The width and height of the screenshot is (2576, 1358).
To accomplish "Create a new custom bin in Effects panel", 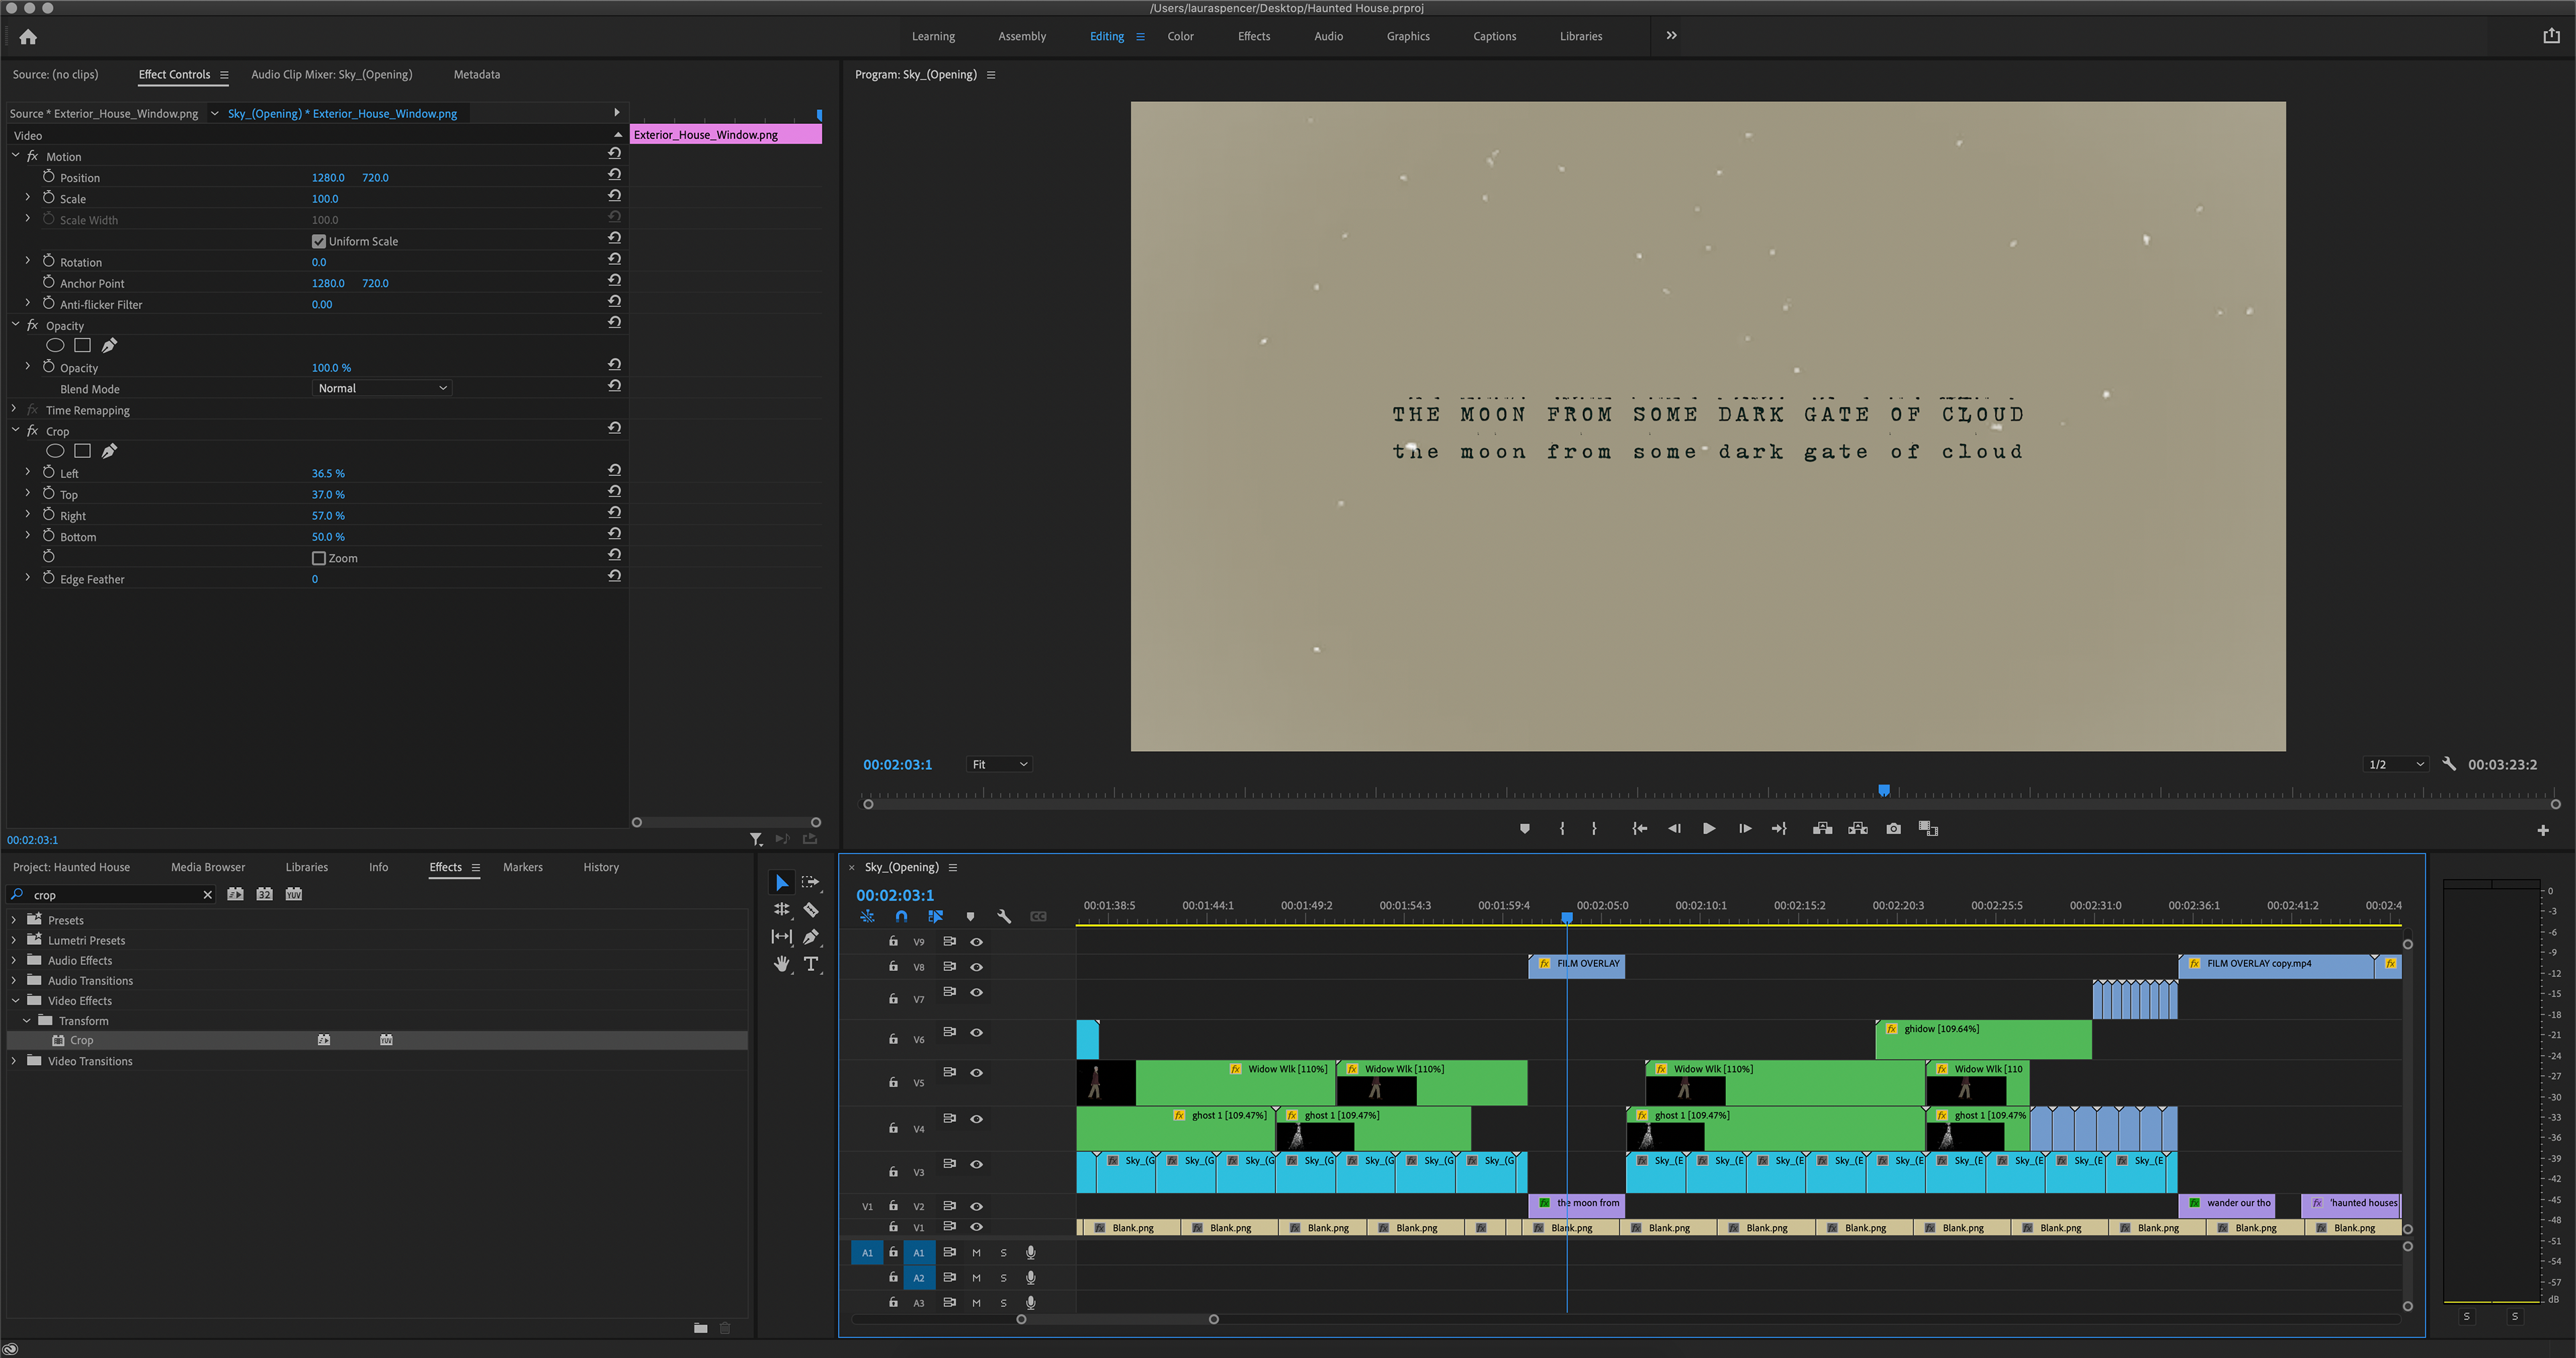I will 700,1328.
